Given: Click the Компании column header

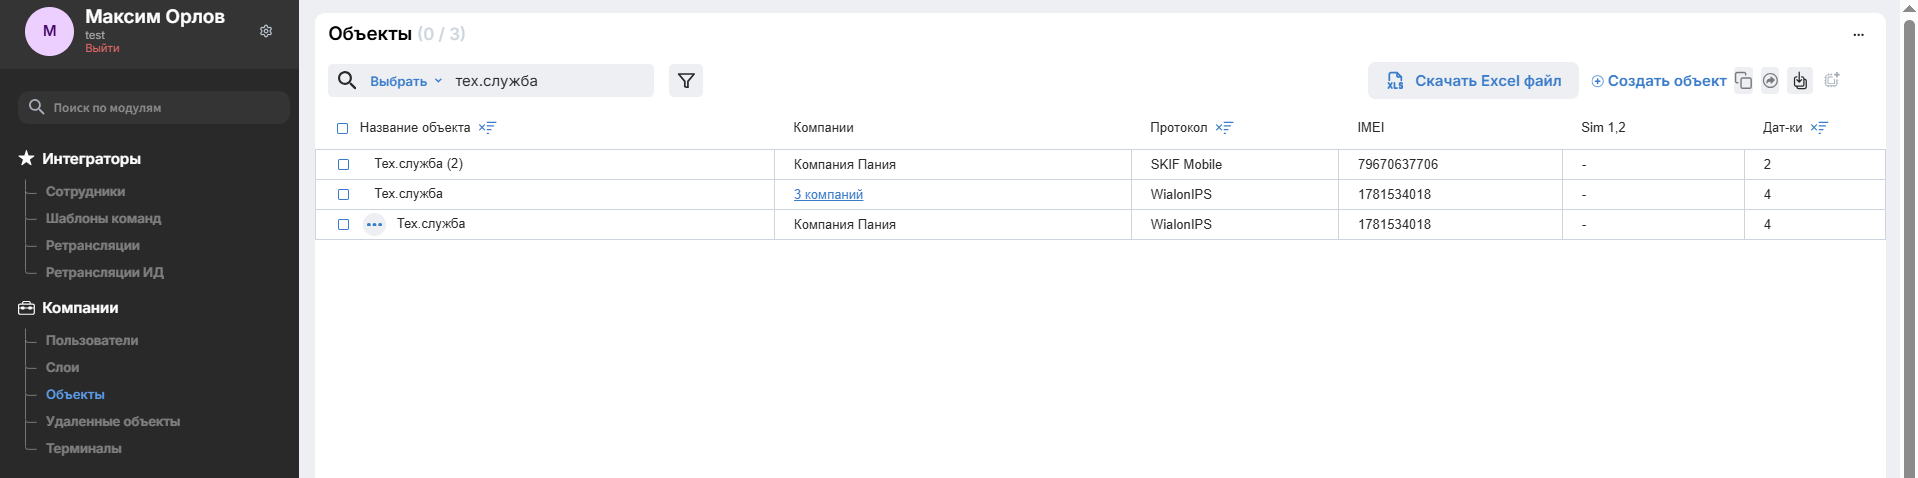Looking at the screenshot, I should (x=823, y=127).
